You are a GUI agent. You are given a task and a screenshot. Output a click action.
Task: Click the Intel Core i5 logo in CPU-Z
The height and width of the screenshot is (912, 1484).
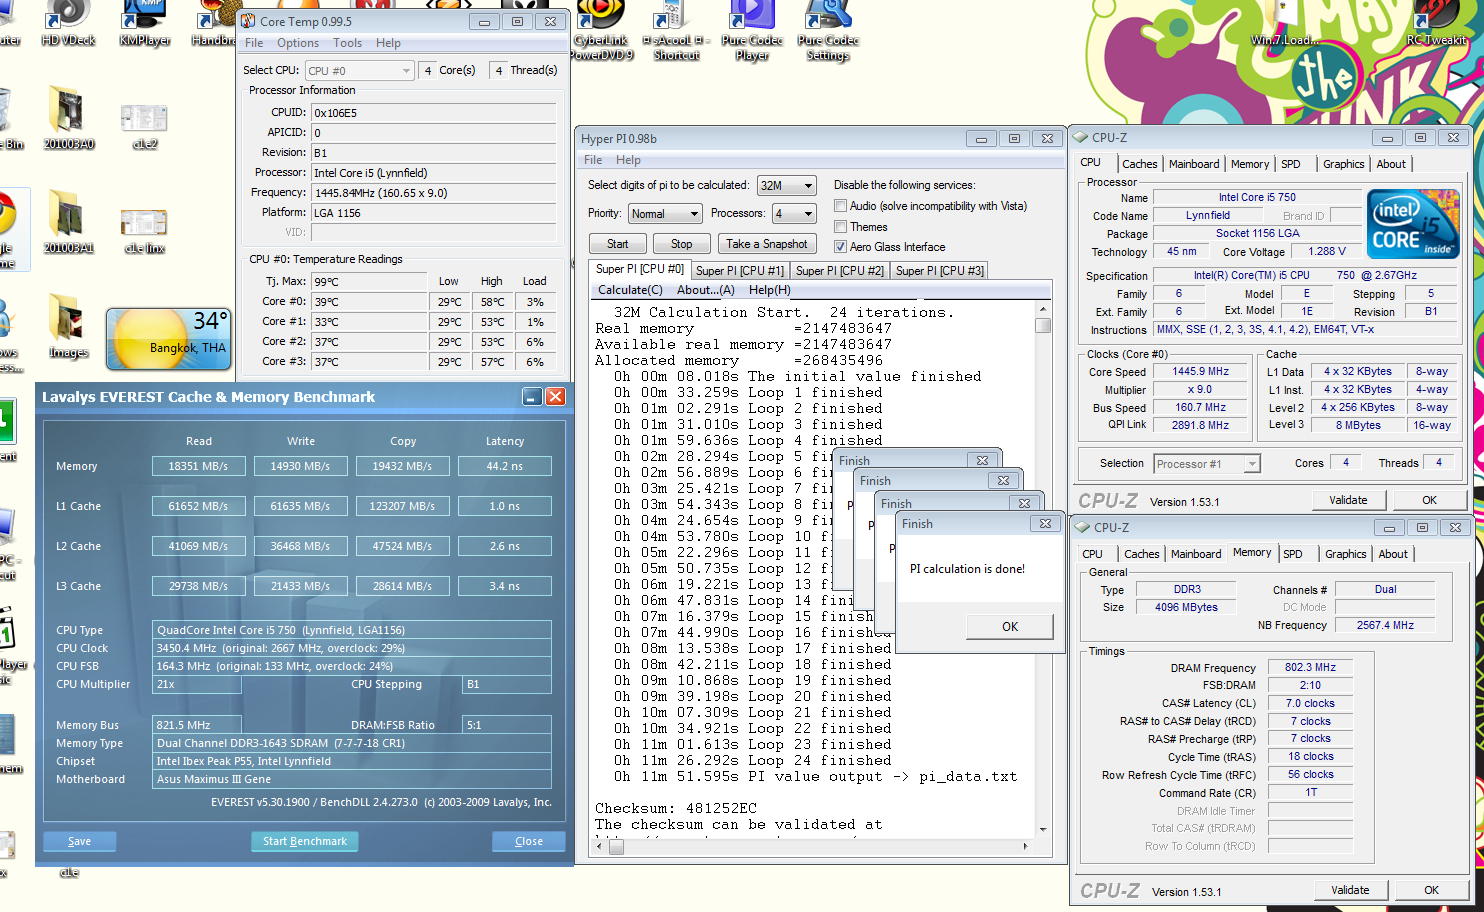click(x=1412, y=224)
